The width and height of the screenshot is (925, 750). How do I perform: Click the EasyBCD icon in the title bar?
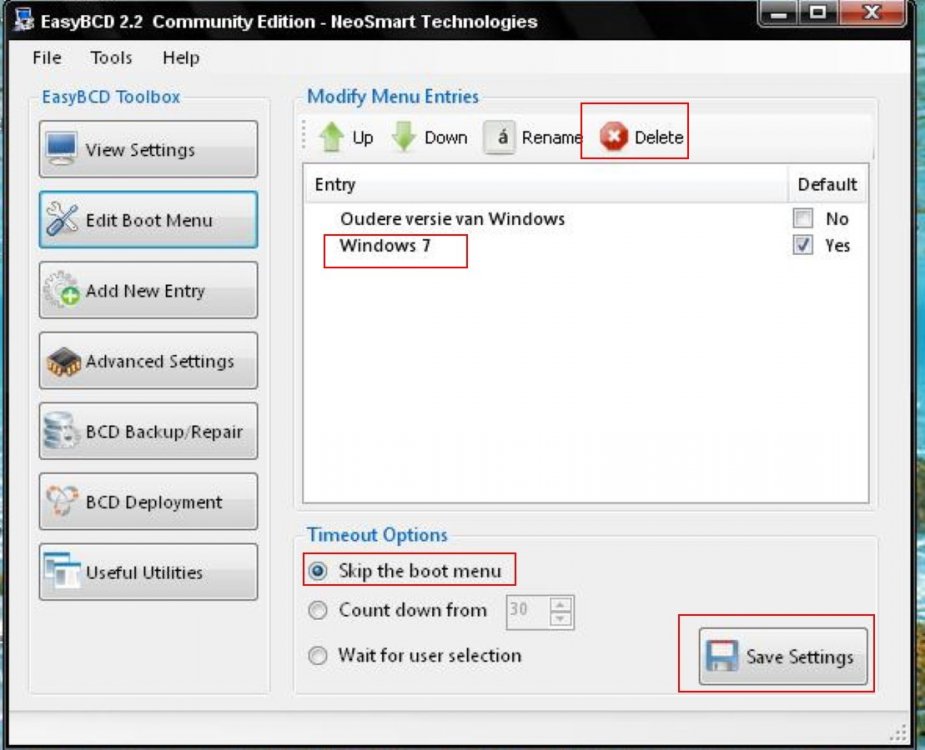(24, 20)
